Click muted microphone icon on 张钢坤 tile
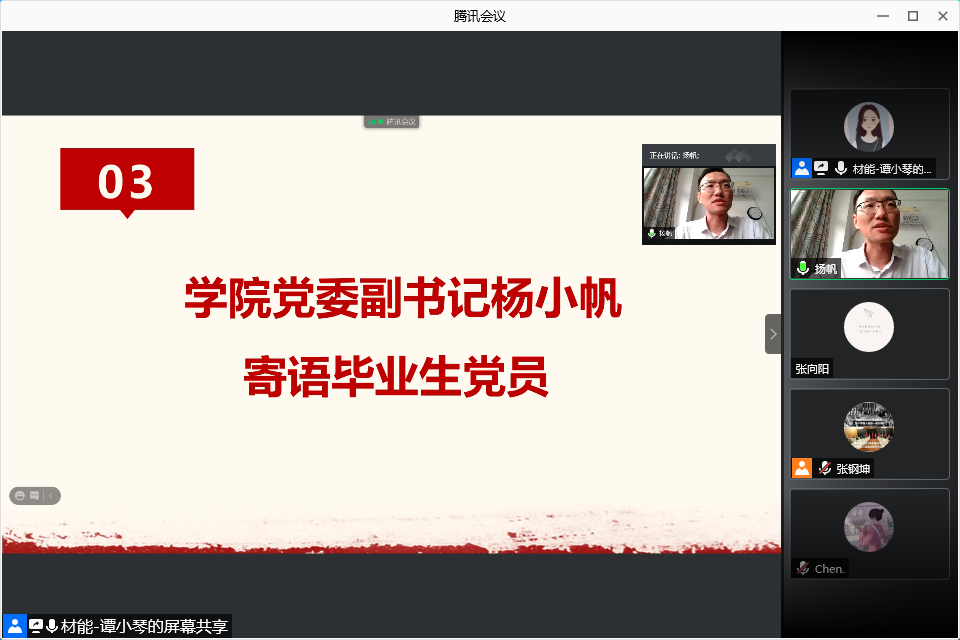Viewport: 960px width, 640px height. pyautogui.click(x=825, y=468)
